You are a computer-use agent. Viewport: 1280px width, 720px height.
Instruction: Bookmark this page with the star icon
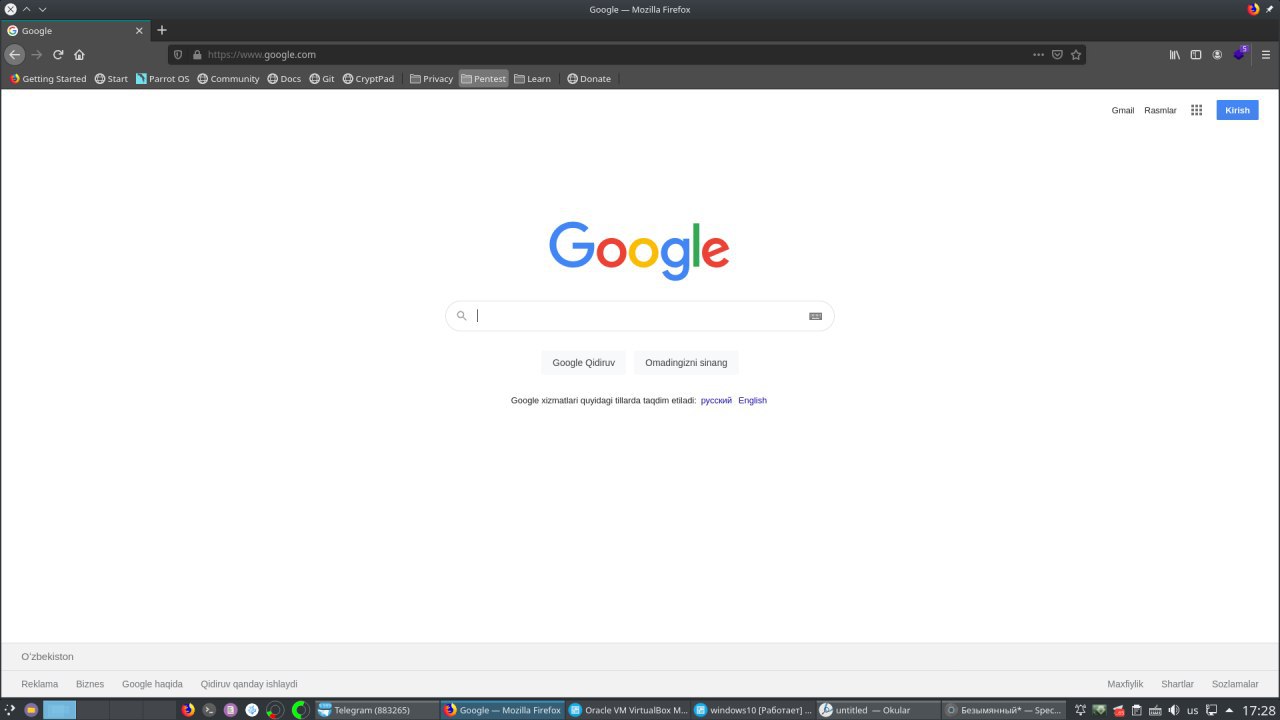tap(1076, 55)
